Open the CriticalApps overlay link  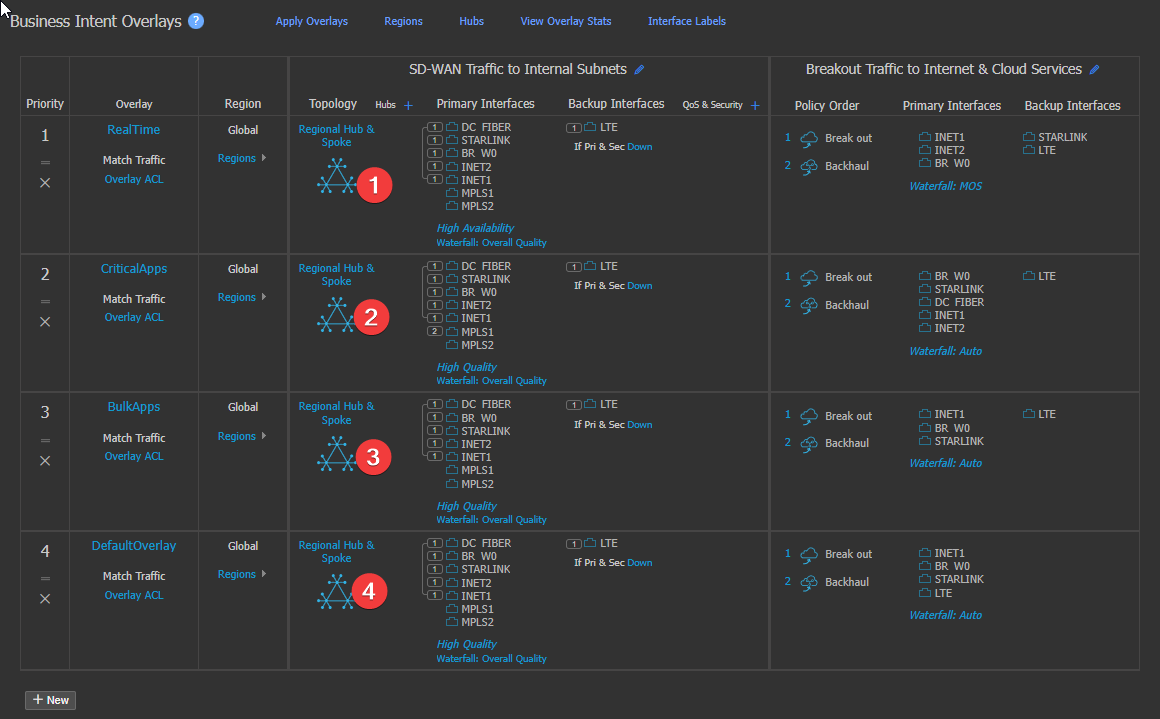click(134, 269)
